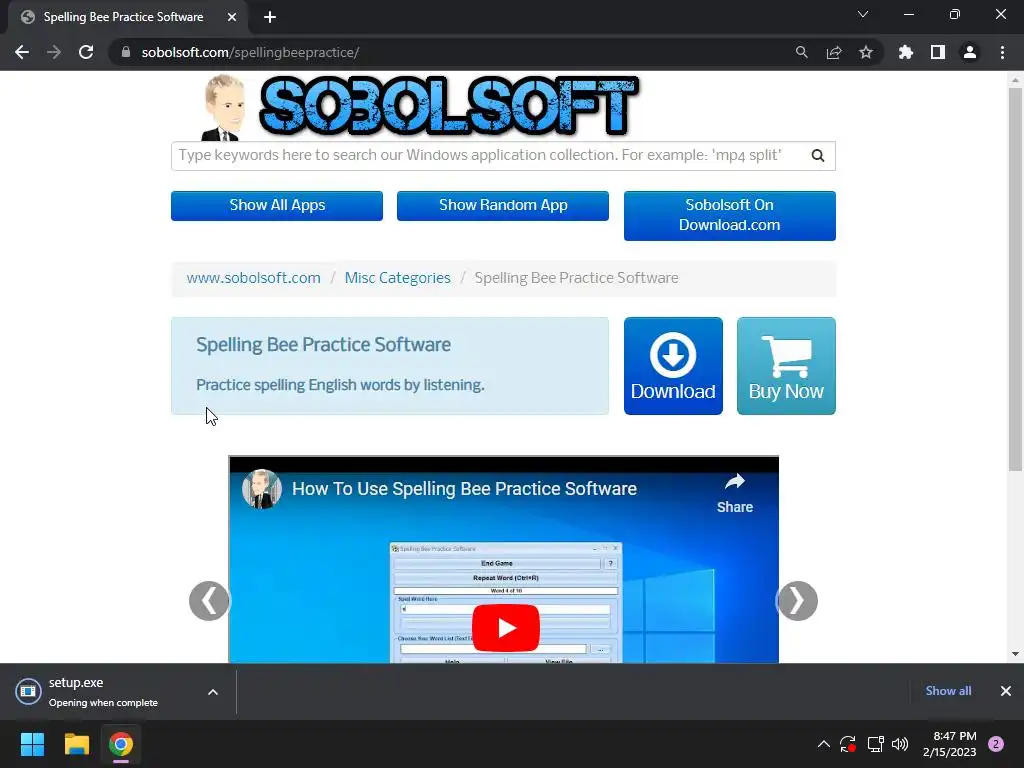Follow the www.sobolsoft.com breadcrumb link

pos(253,278)
